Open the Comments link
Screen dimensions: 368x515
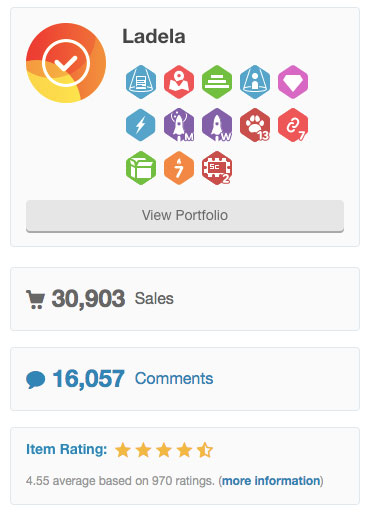[x=174, y=379]
